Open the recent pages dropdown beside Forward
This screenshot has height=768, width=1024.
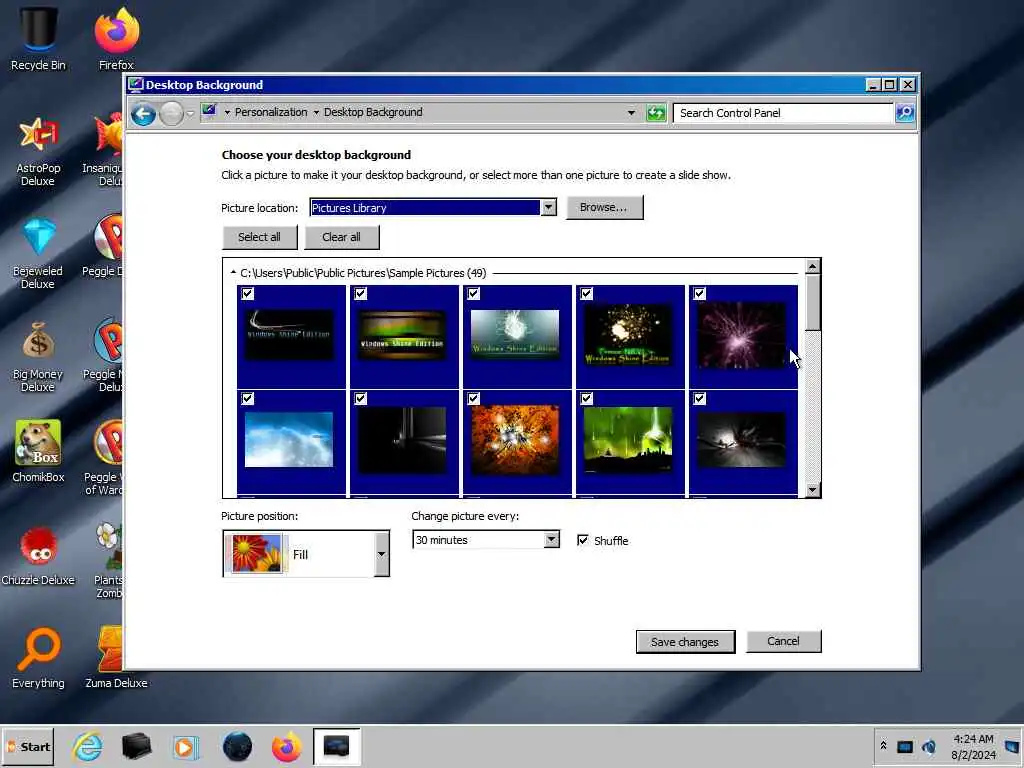(x=191, y=114)
